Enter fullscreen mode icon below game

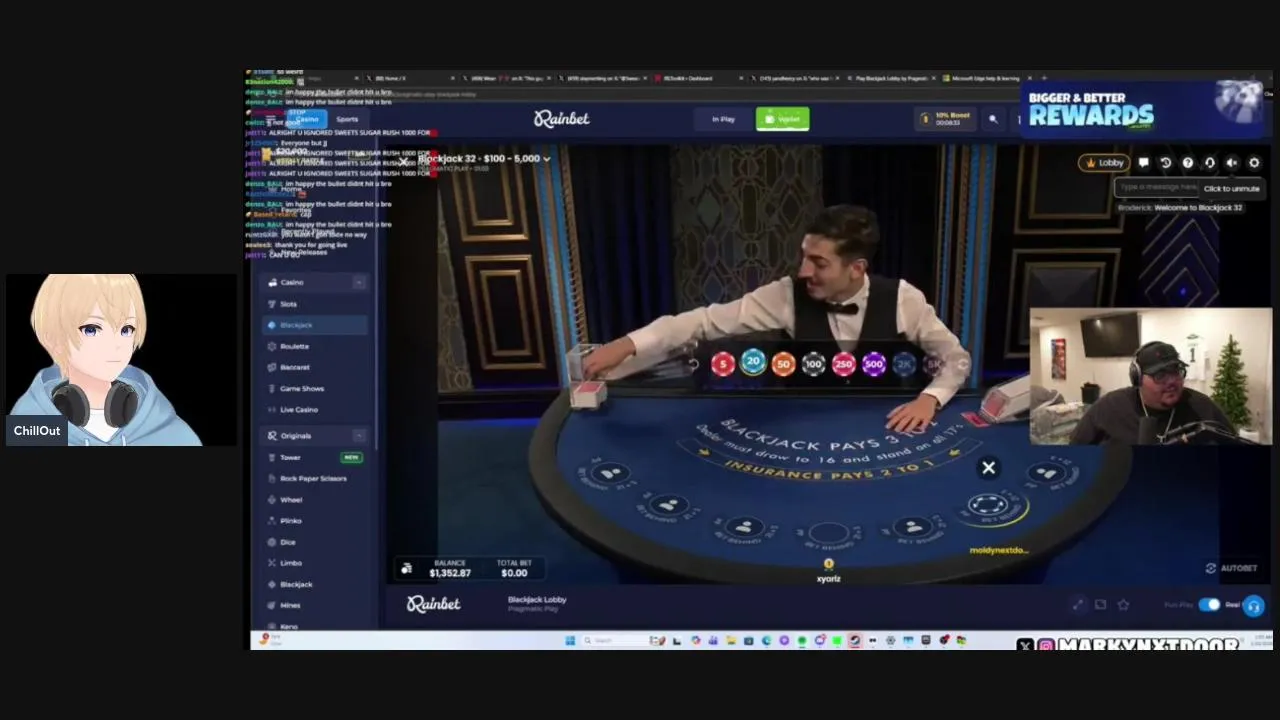click(1078, 604)
